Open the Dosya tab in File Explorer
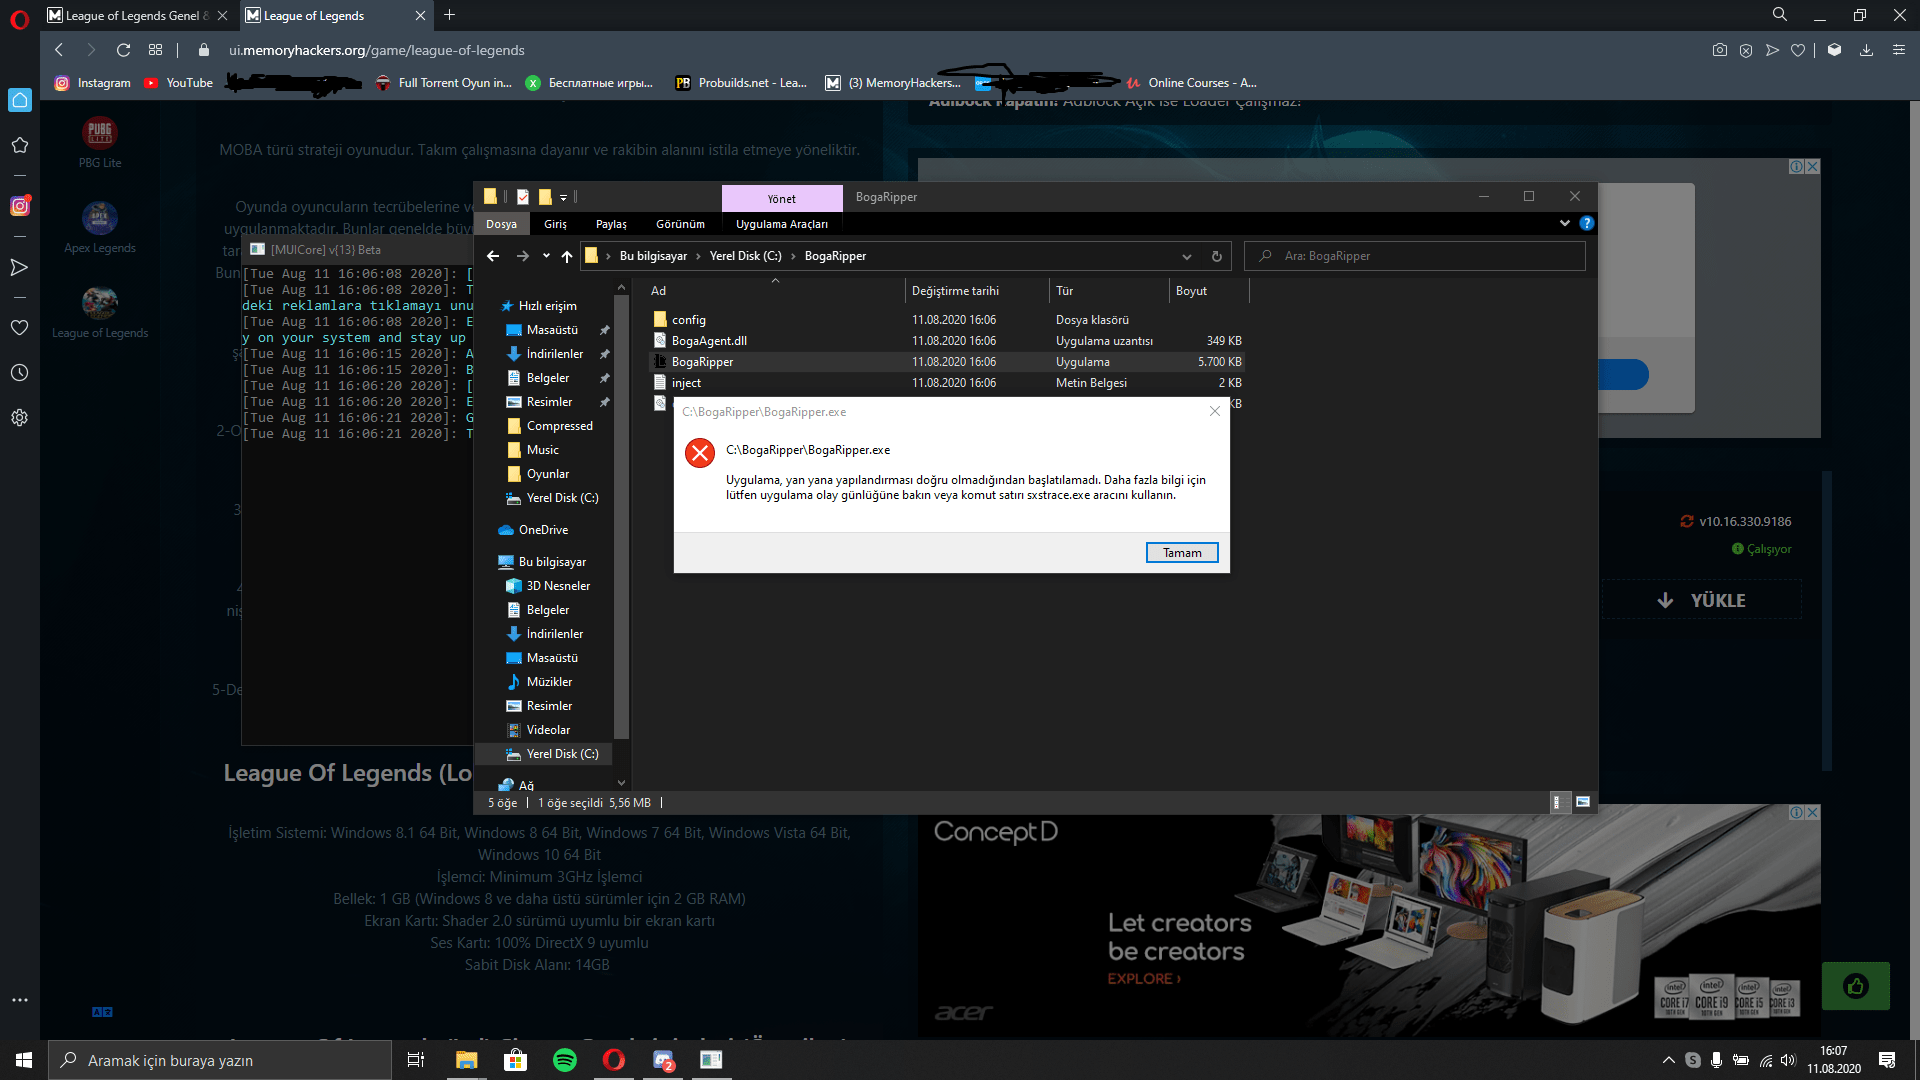This screenshot has height=1080, width=1920. [501, 224]
